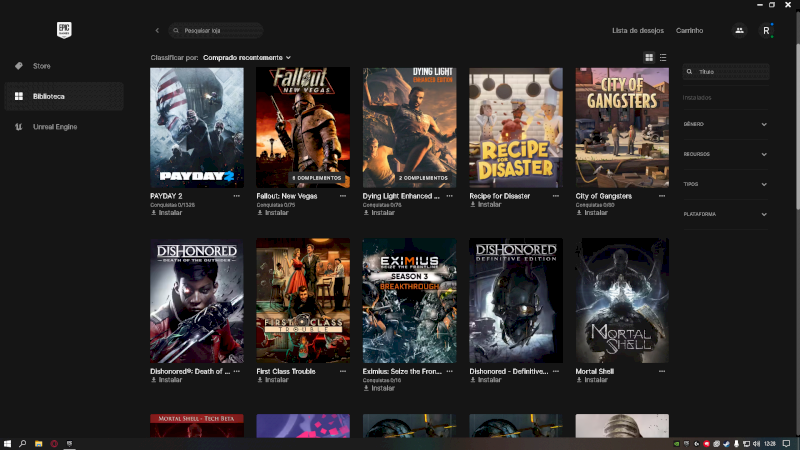
Task: Click the 6 Complementos badge
Action: point(316,178)
